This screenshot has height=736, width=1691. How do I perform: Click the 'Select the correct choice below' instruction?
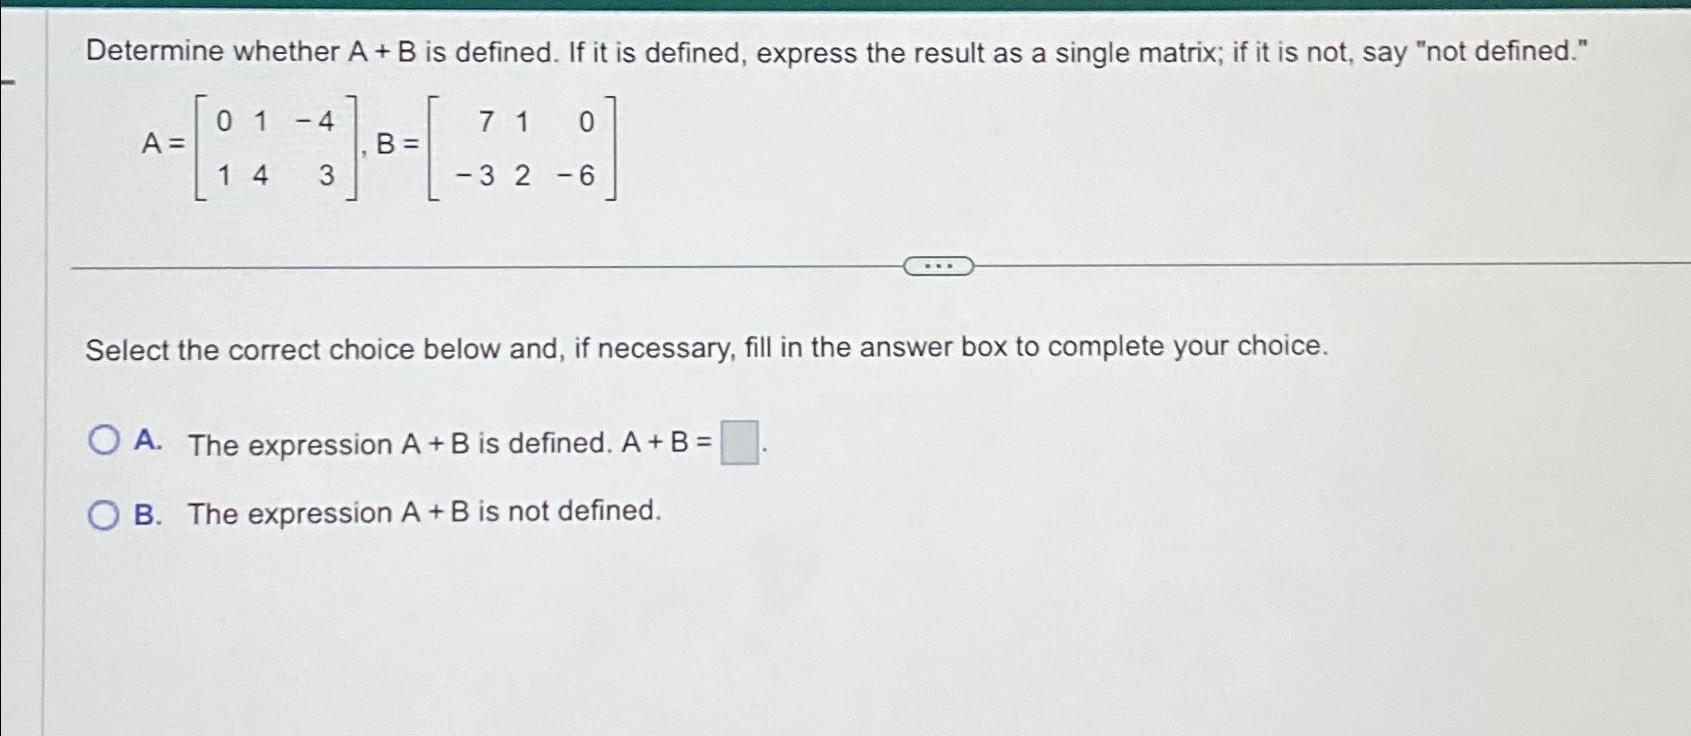point(706,349)
